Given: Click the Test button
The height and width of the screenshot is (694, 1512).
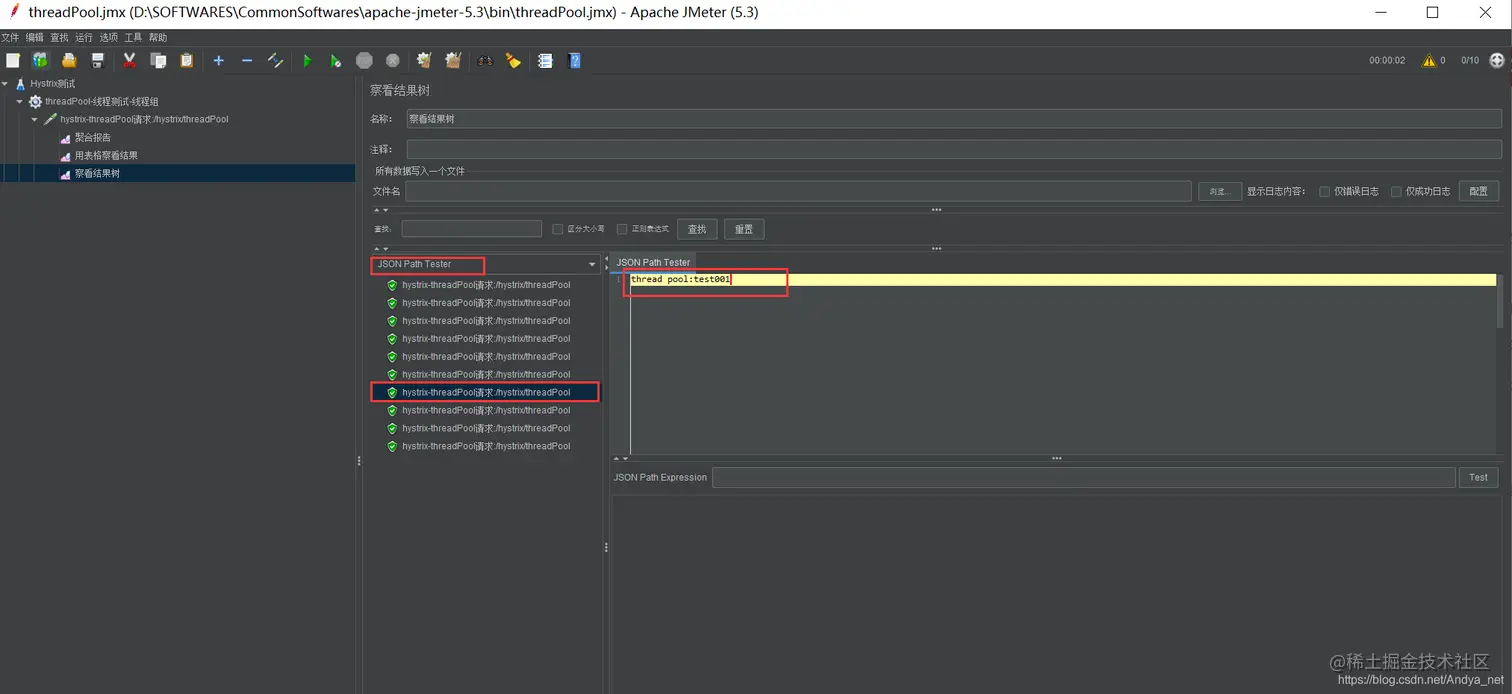Looking at the screenshot, I should pos(1479,478).
